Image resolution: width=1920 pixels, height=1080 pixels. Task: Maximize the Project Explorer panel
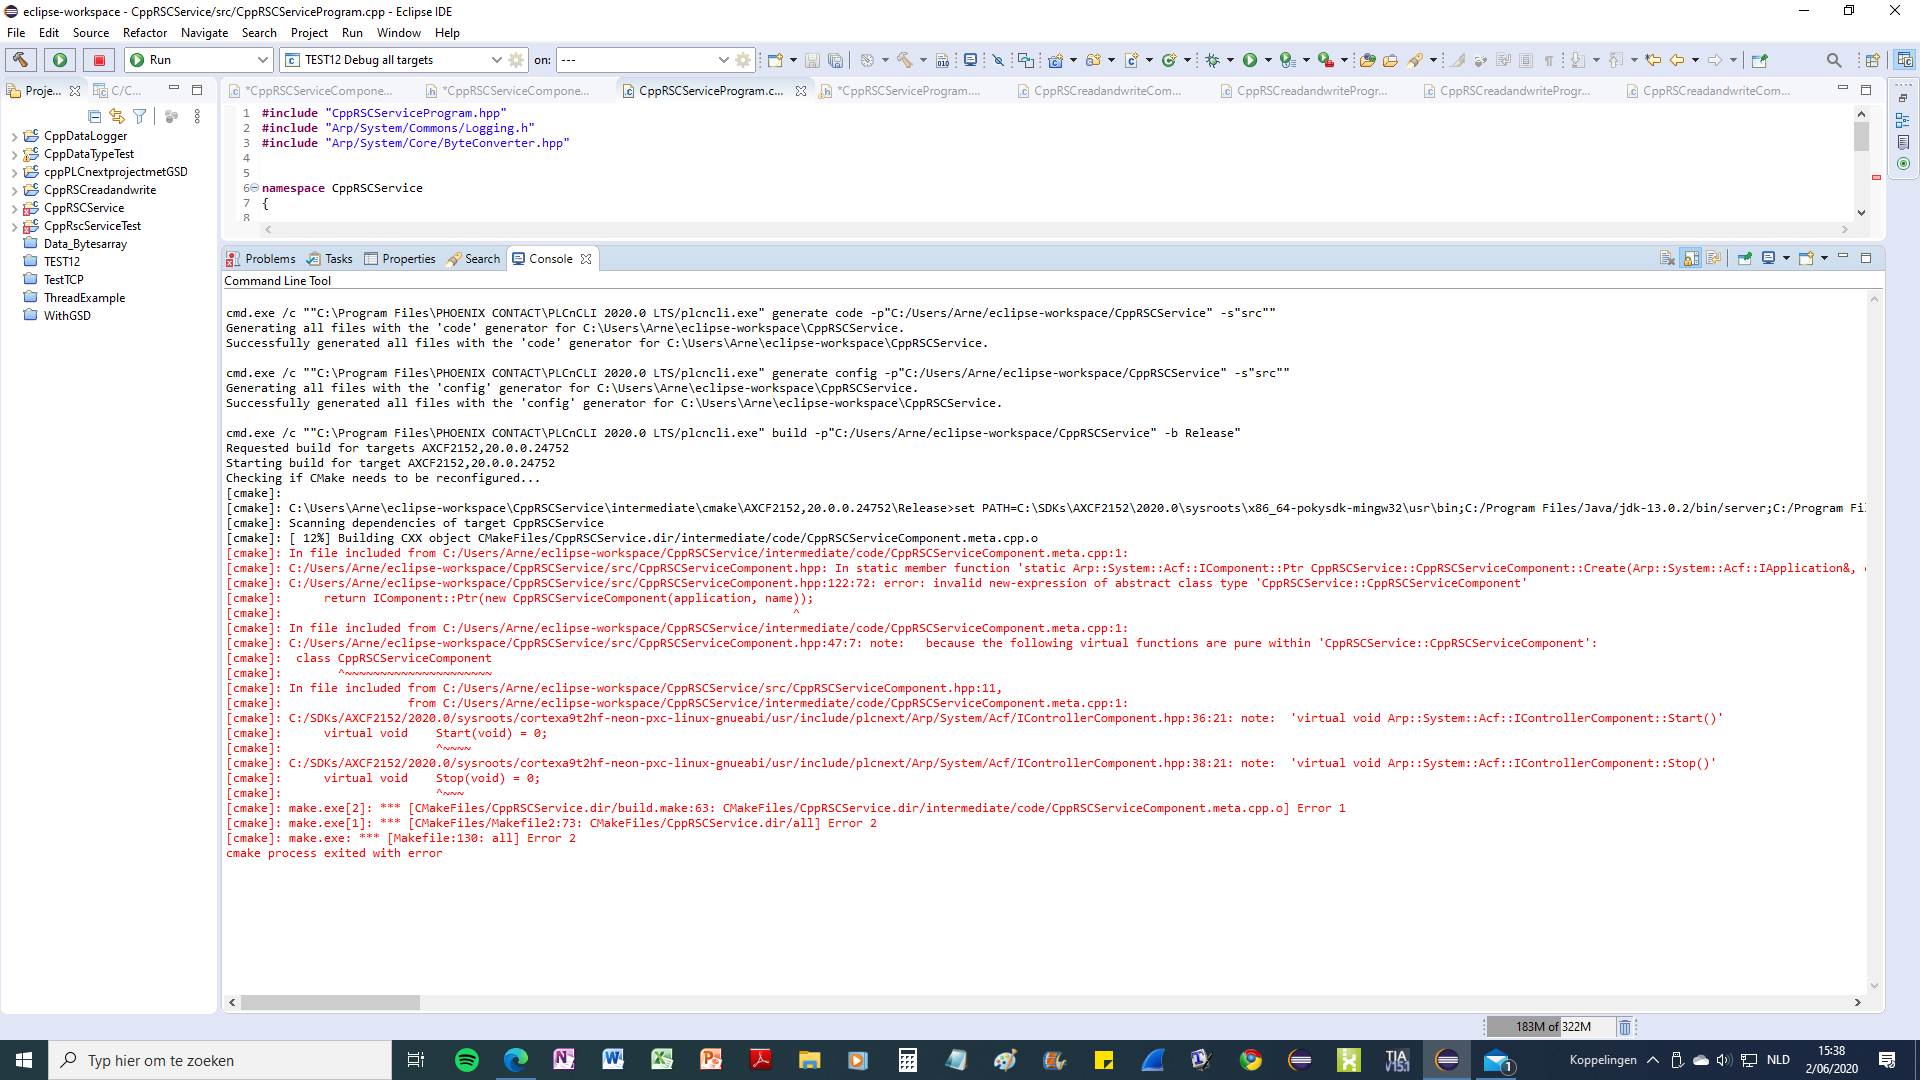197,90
